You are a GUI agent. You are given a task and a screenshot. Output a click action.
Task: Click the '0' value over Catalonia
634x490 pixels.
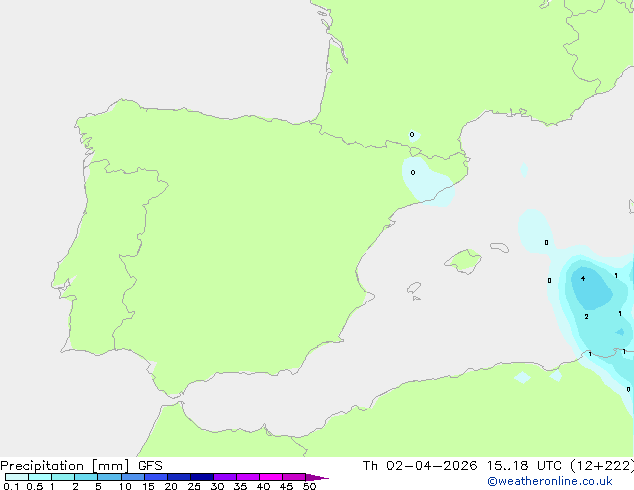412,173
